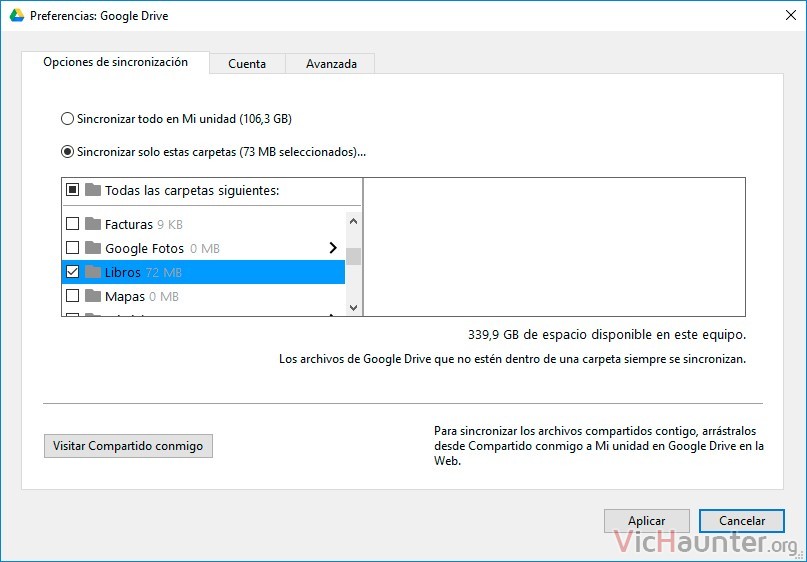Click the Libros folder icon
807x562 pixels.
point(93,272)
